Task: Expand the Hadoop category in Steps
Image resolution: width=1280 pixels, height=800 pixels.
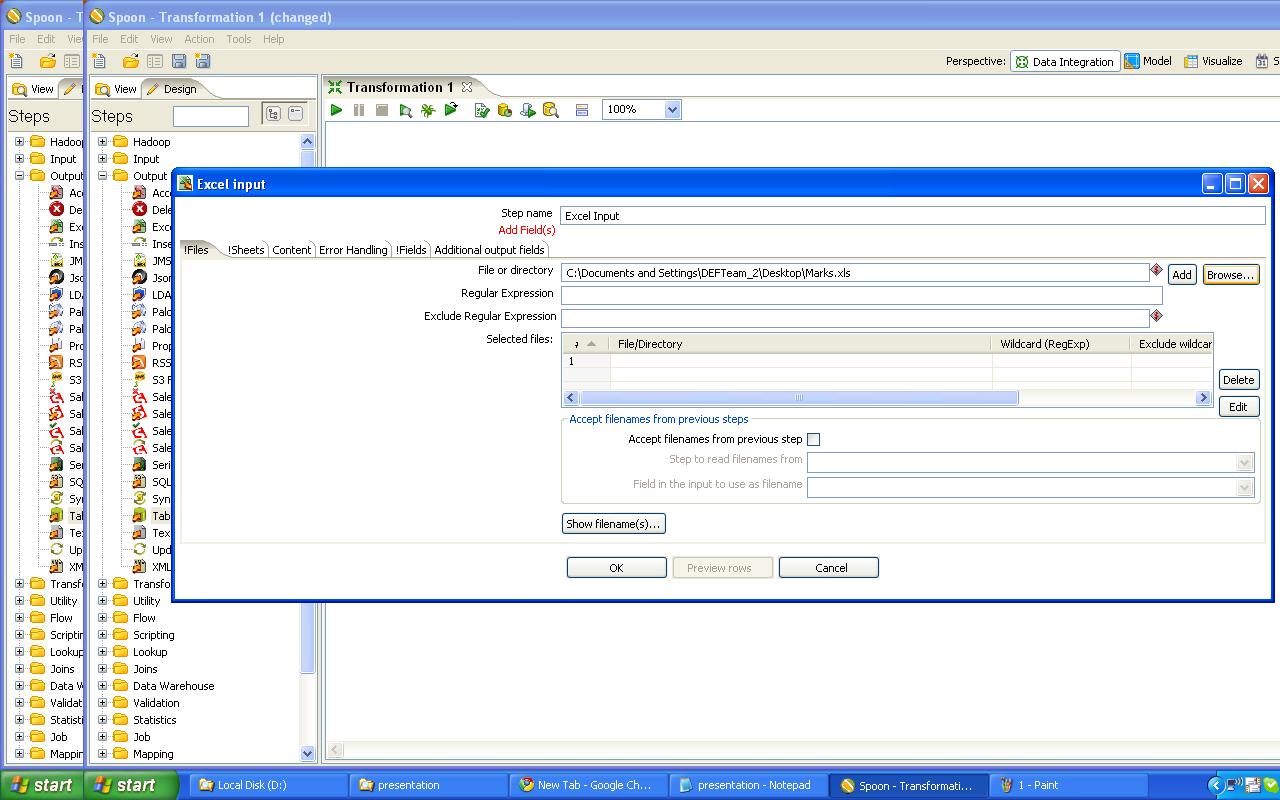Action: pyautogui.click(x=102, y=141)
